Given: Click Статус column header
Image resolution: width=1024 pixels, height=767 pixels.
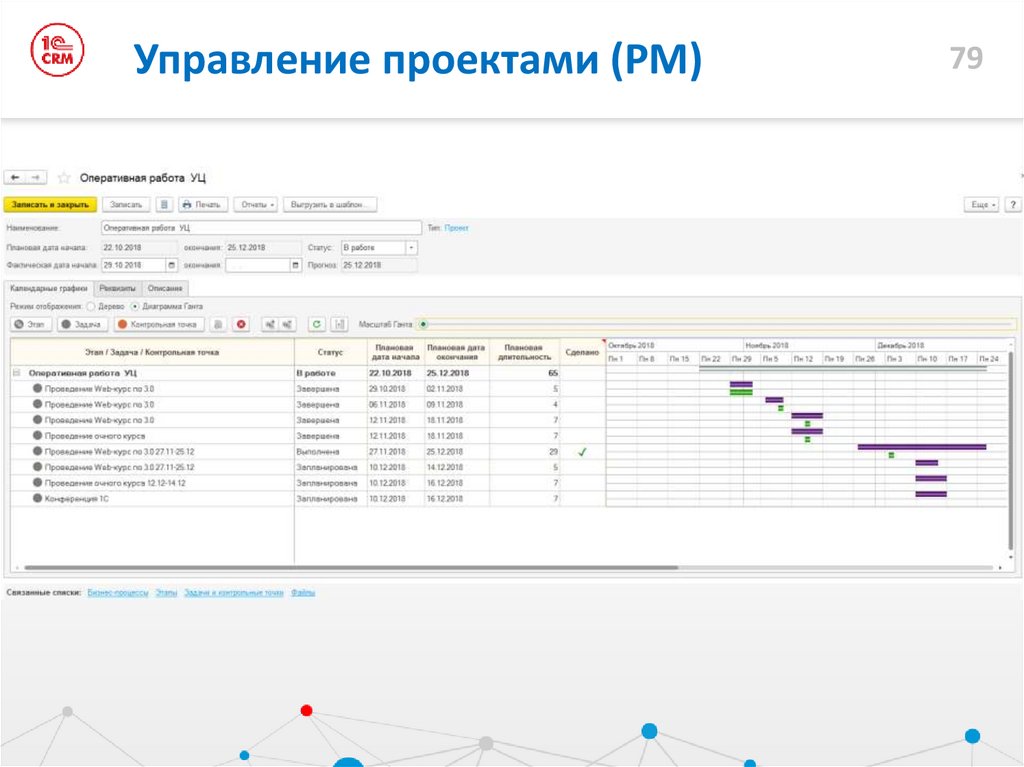Looking at the screenshot, I should (x=330, y=352).
